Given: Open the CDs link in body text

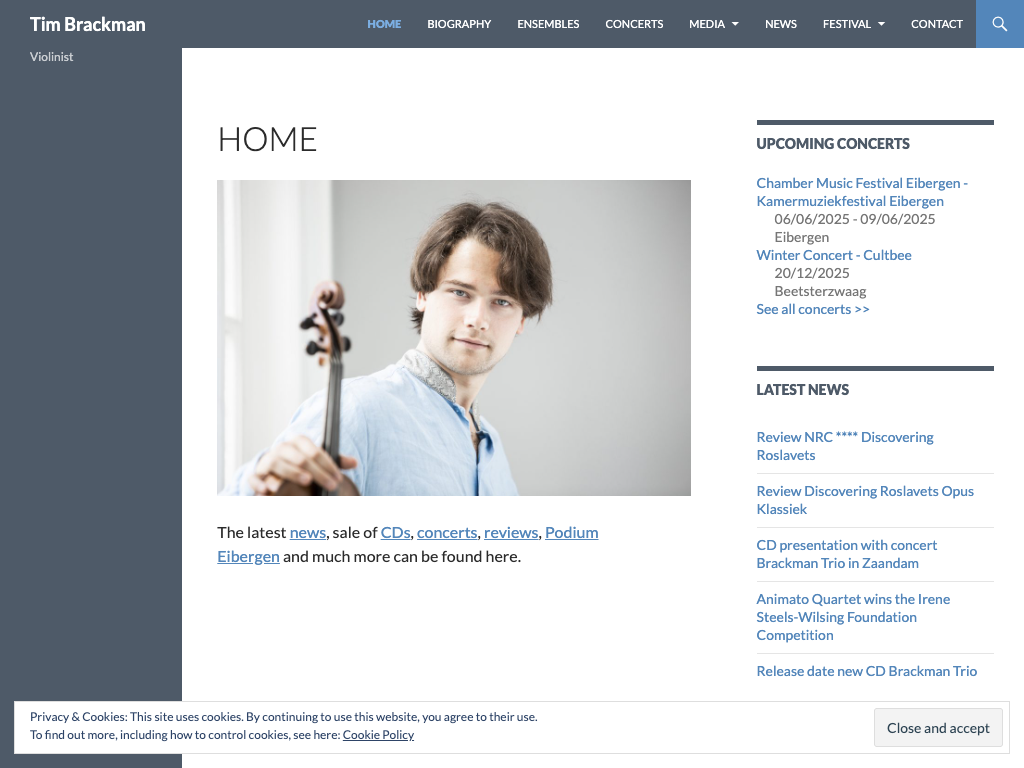Looking at the screenshot, I should pos(395,532).
